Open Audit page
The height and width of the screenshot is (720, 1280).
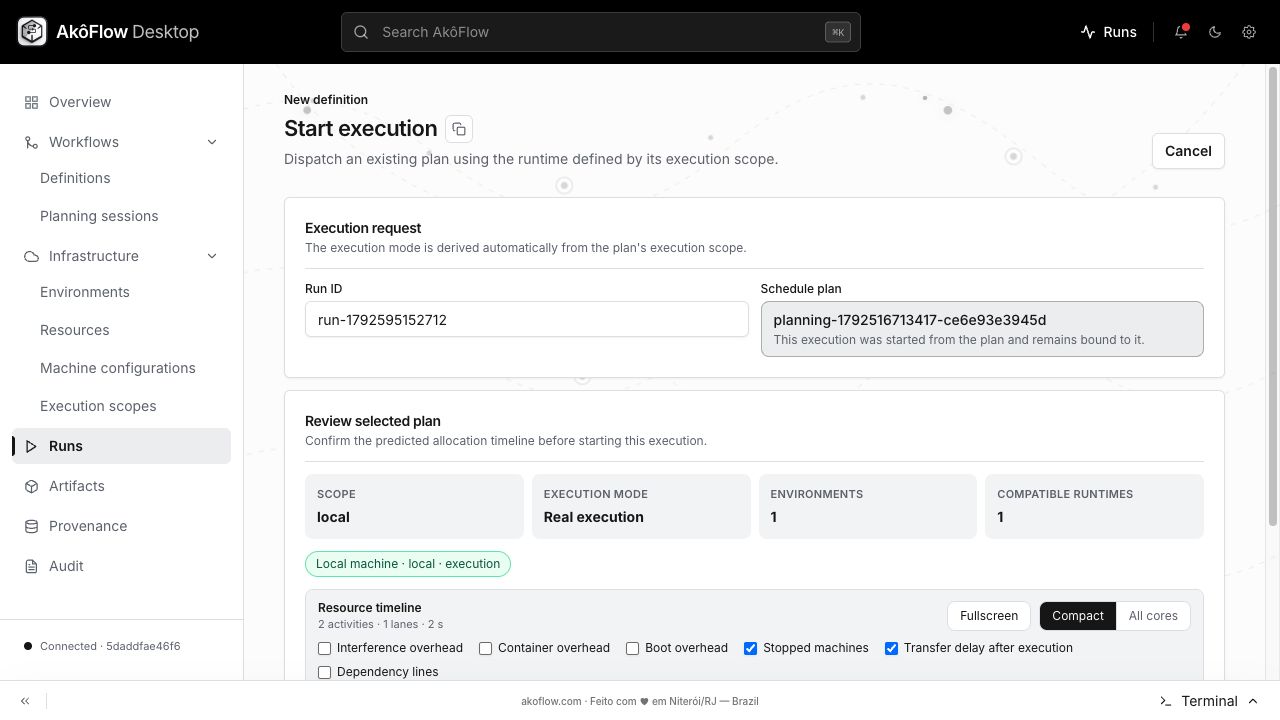pyautogui.click(x=66, y=566)
